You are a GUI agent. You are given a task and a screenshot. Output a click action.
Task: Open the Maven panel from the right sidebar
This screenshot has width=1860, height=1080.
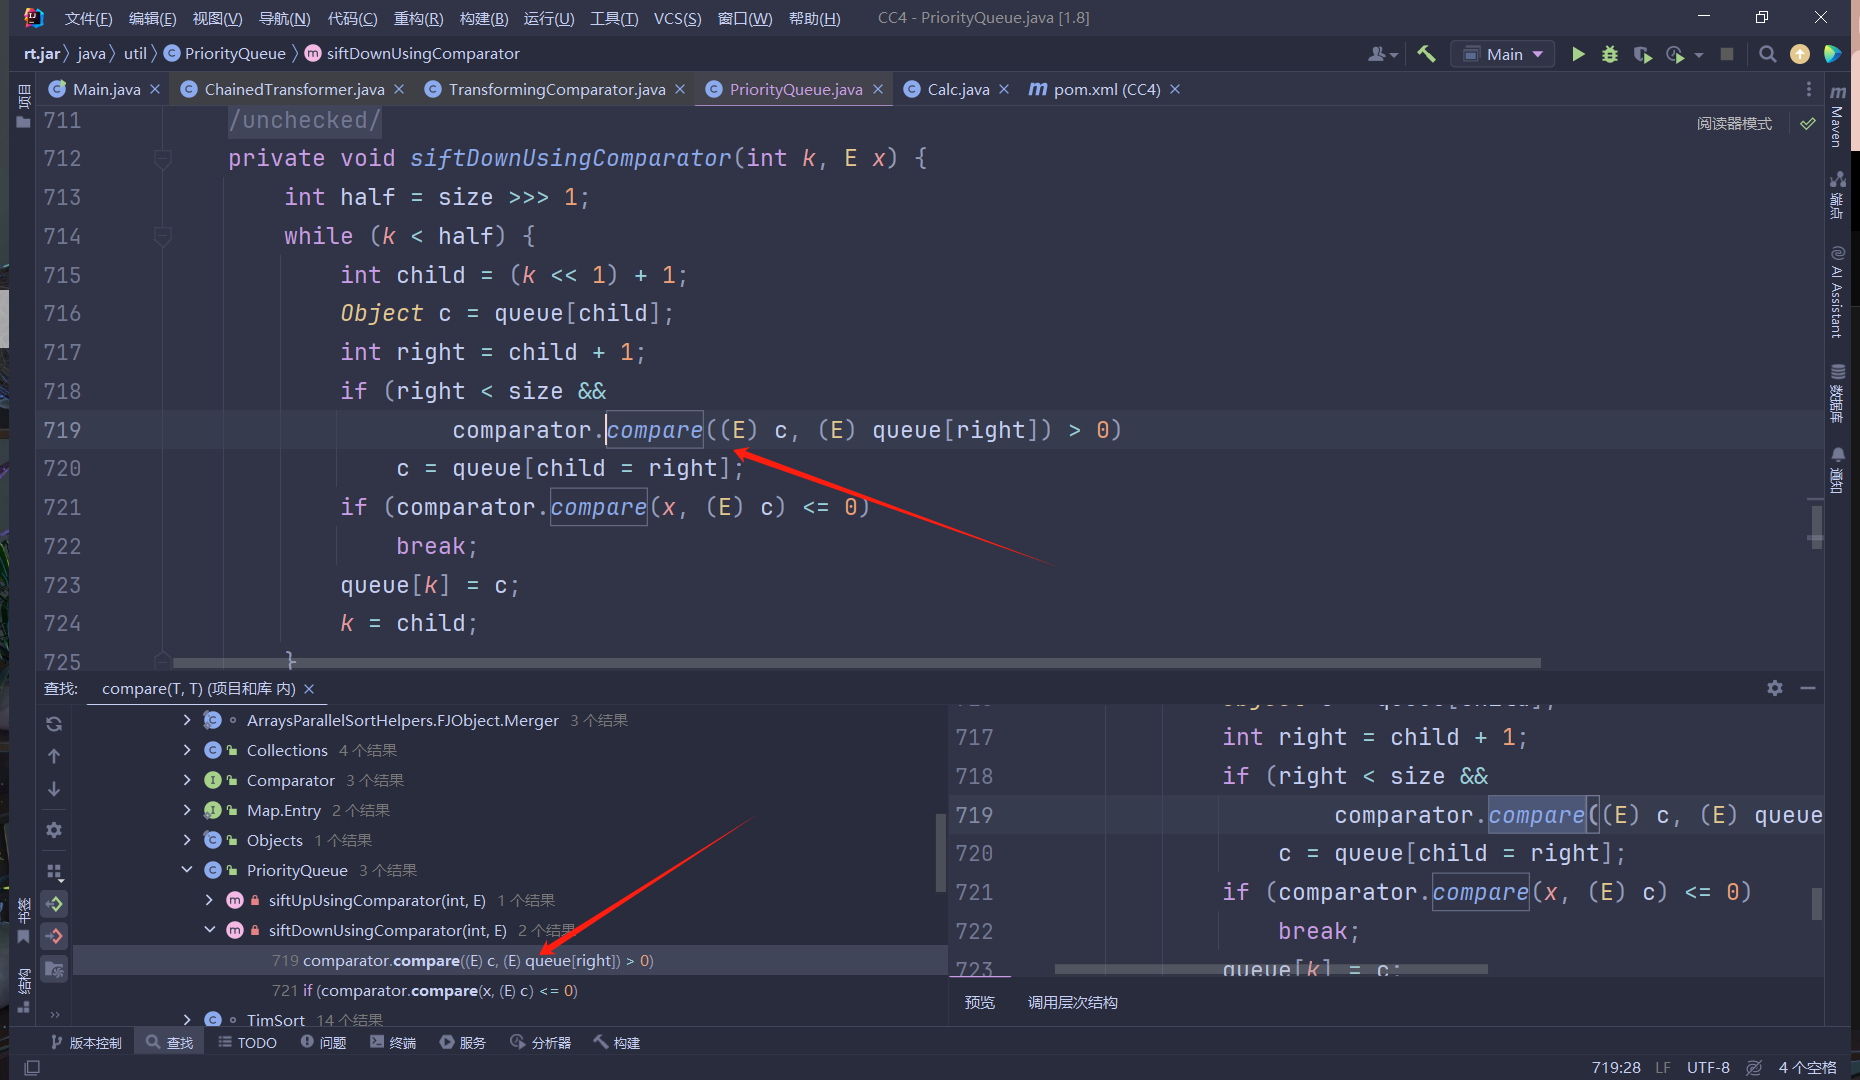[1838, 125]
